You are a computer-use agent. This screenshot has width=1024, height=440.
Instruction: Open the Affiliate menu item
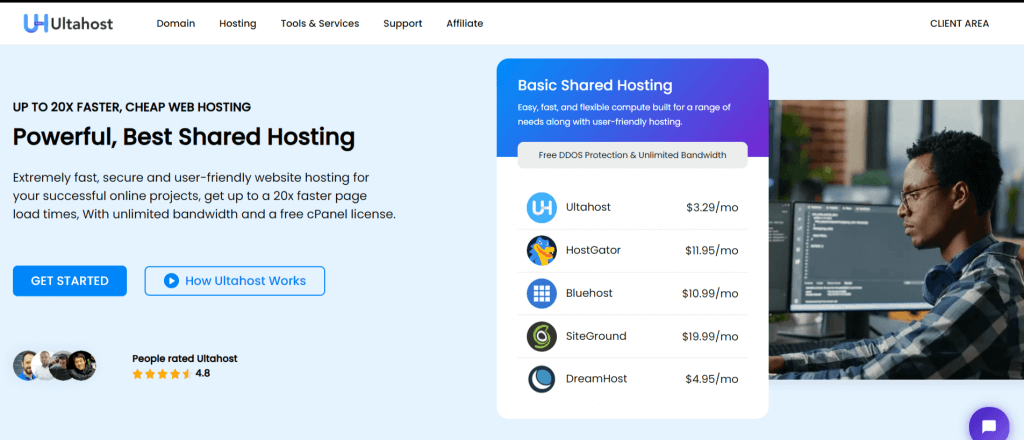465,24
